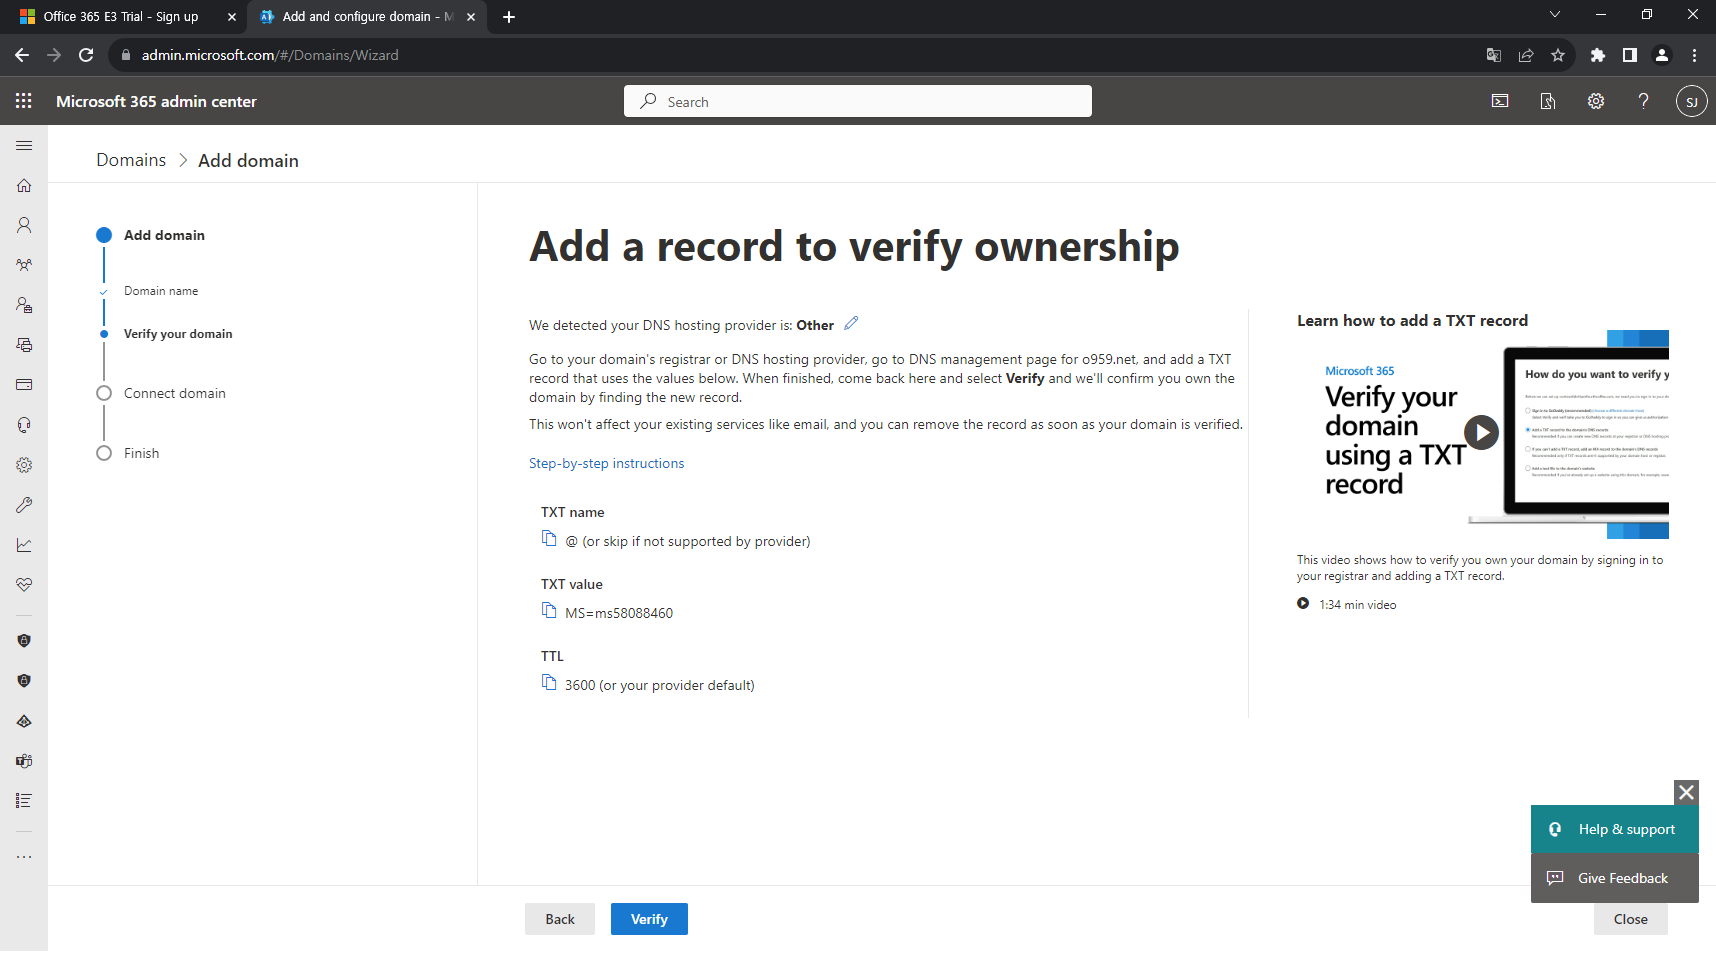The height and width of the screenshot is (953, 1716).
Task: Go back in browser history
Action: point(22,55)
